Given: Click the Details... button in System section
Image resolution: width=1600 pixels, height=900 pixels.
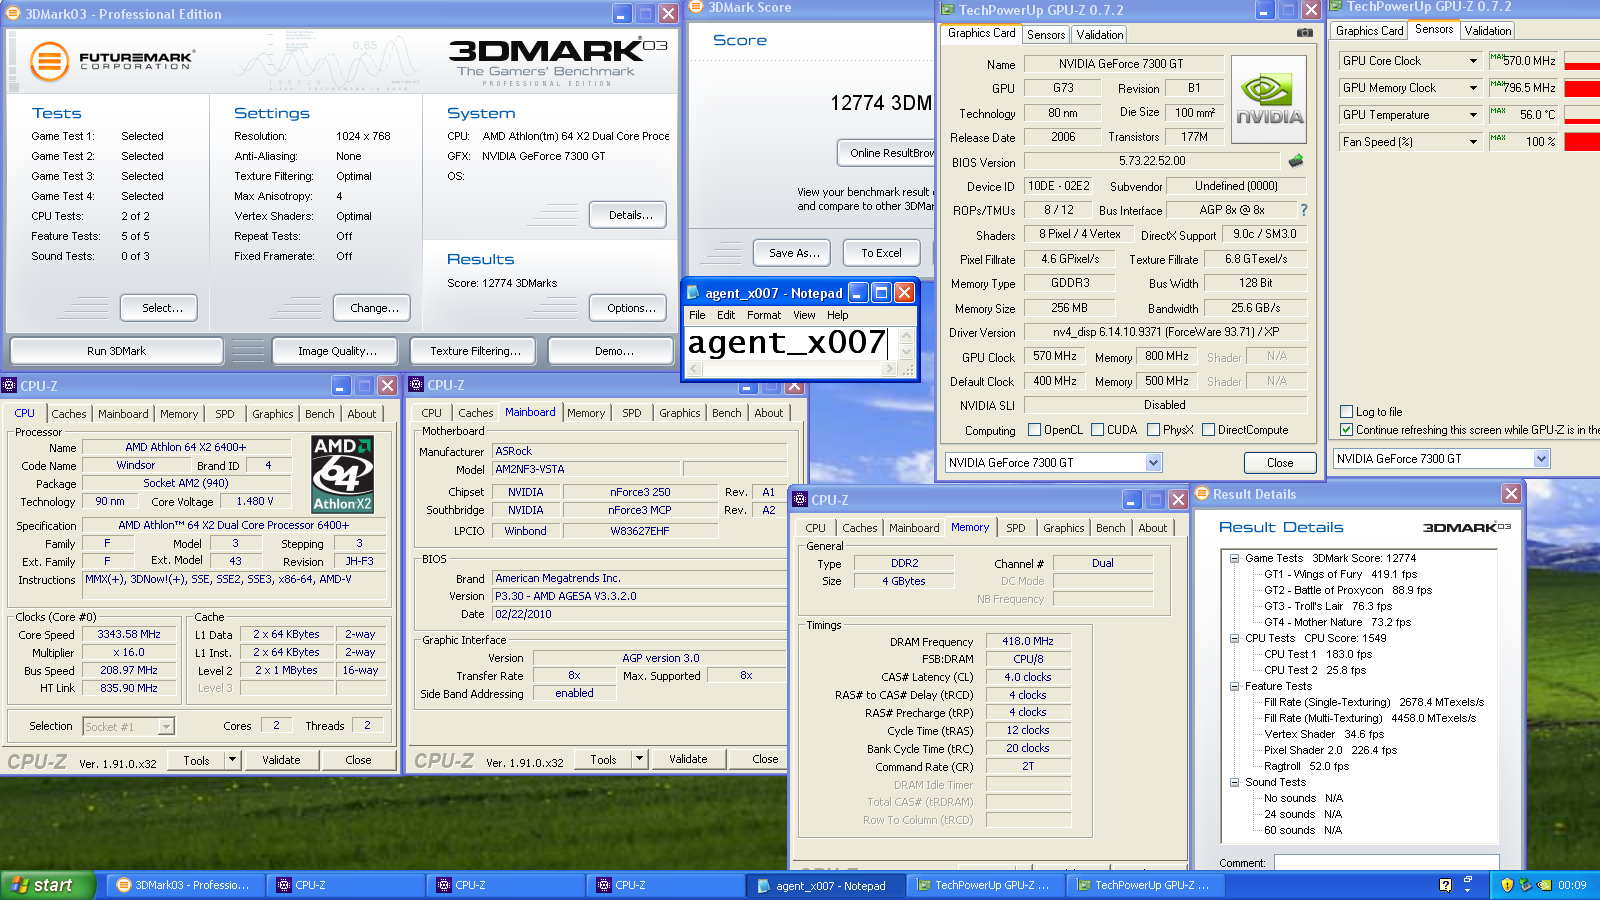Looking at the screenshot, I should pos(630,215).
